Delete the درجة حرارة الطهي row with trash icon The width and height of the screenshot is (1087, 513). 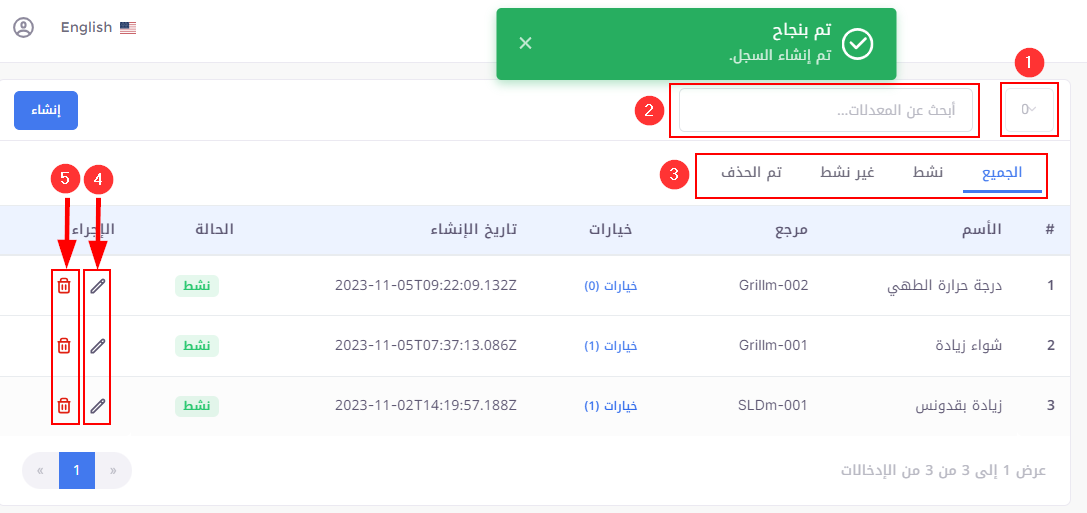(x=64, y=286)
